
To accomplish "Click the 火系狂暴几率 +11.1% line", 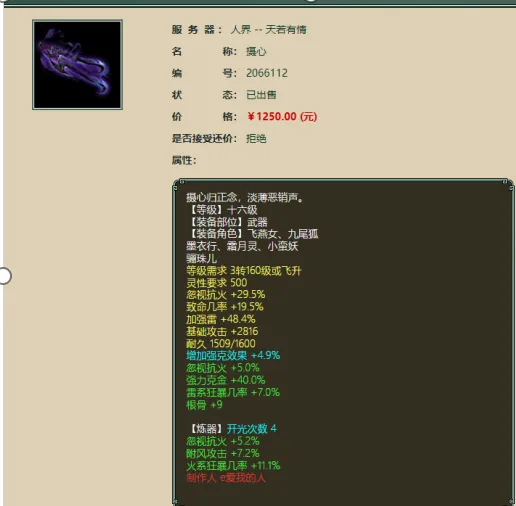I will 233,465.
